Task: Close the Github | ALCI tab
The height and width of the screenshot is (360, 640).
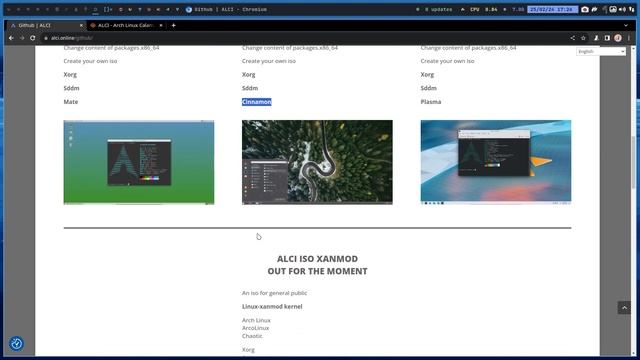Action: click(x=81, y=25)
